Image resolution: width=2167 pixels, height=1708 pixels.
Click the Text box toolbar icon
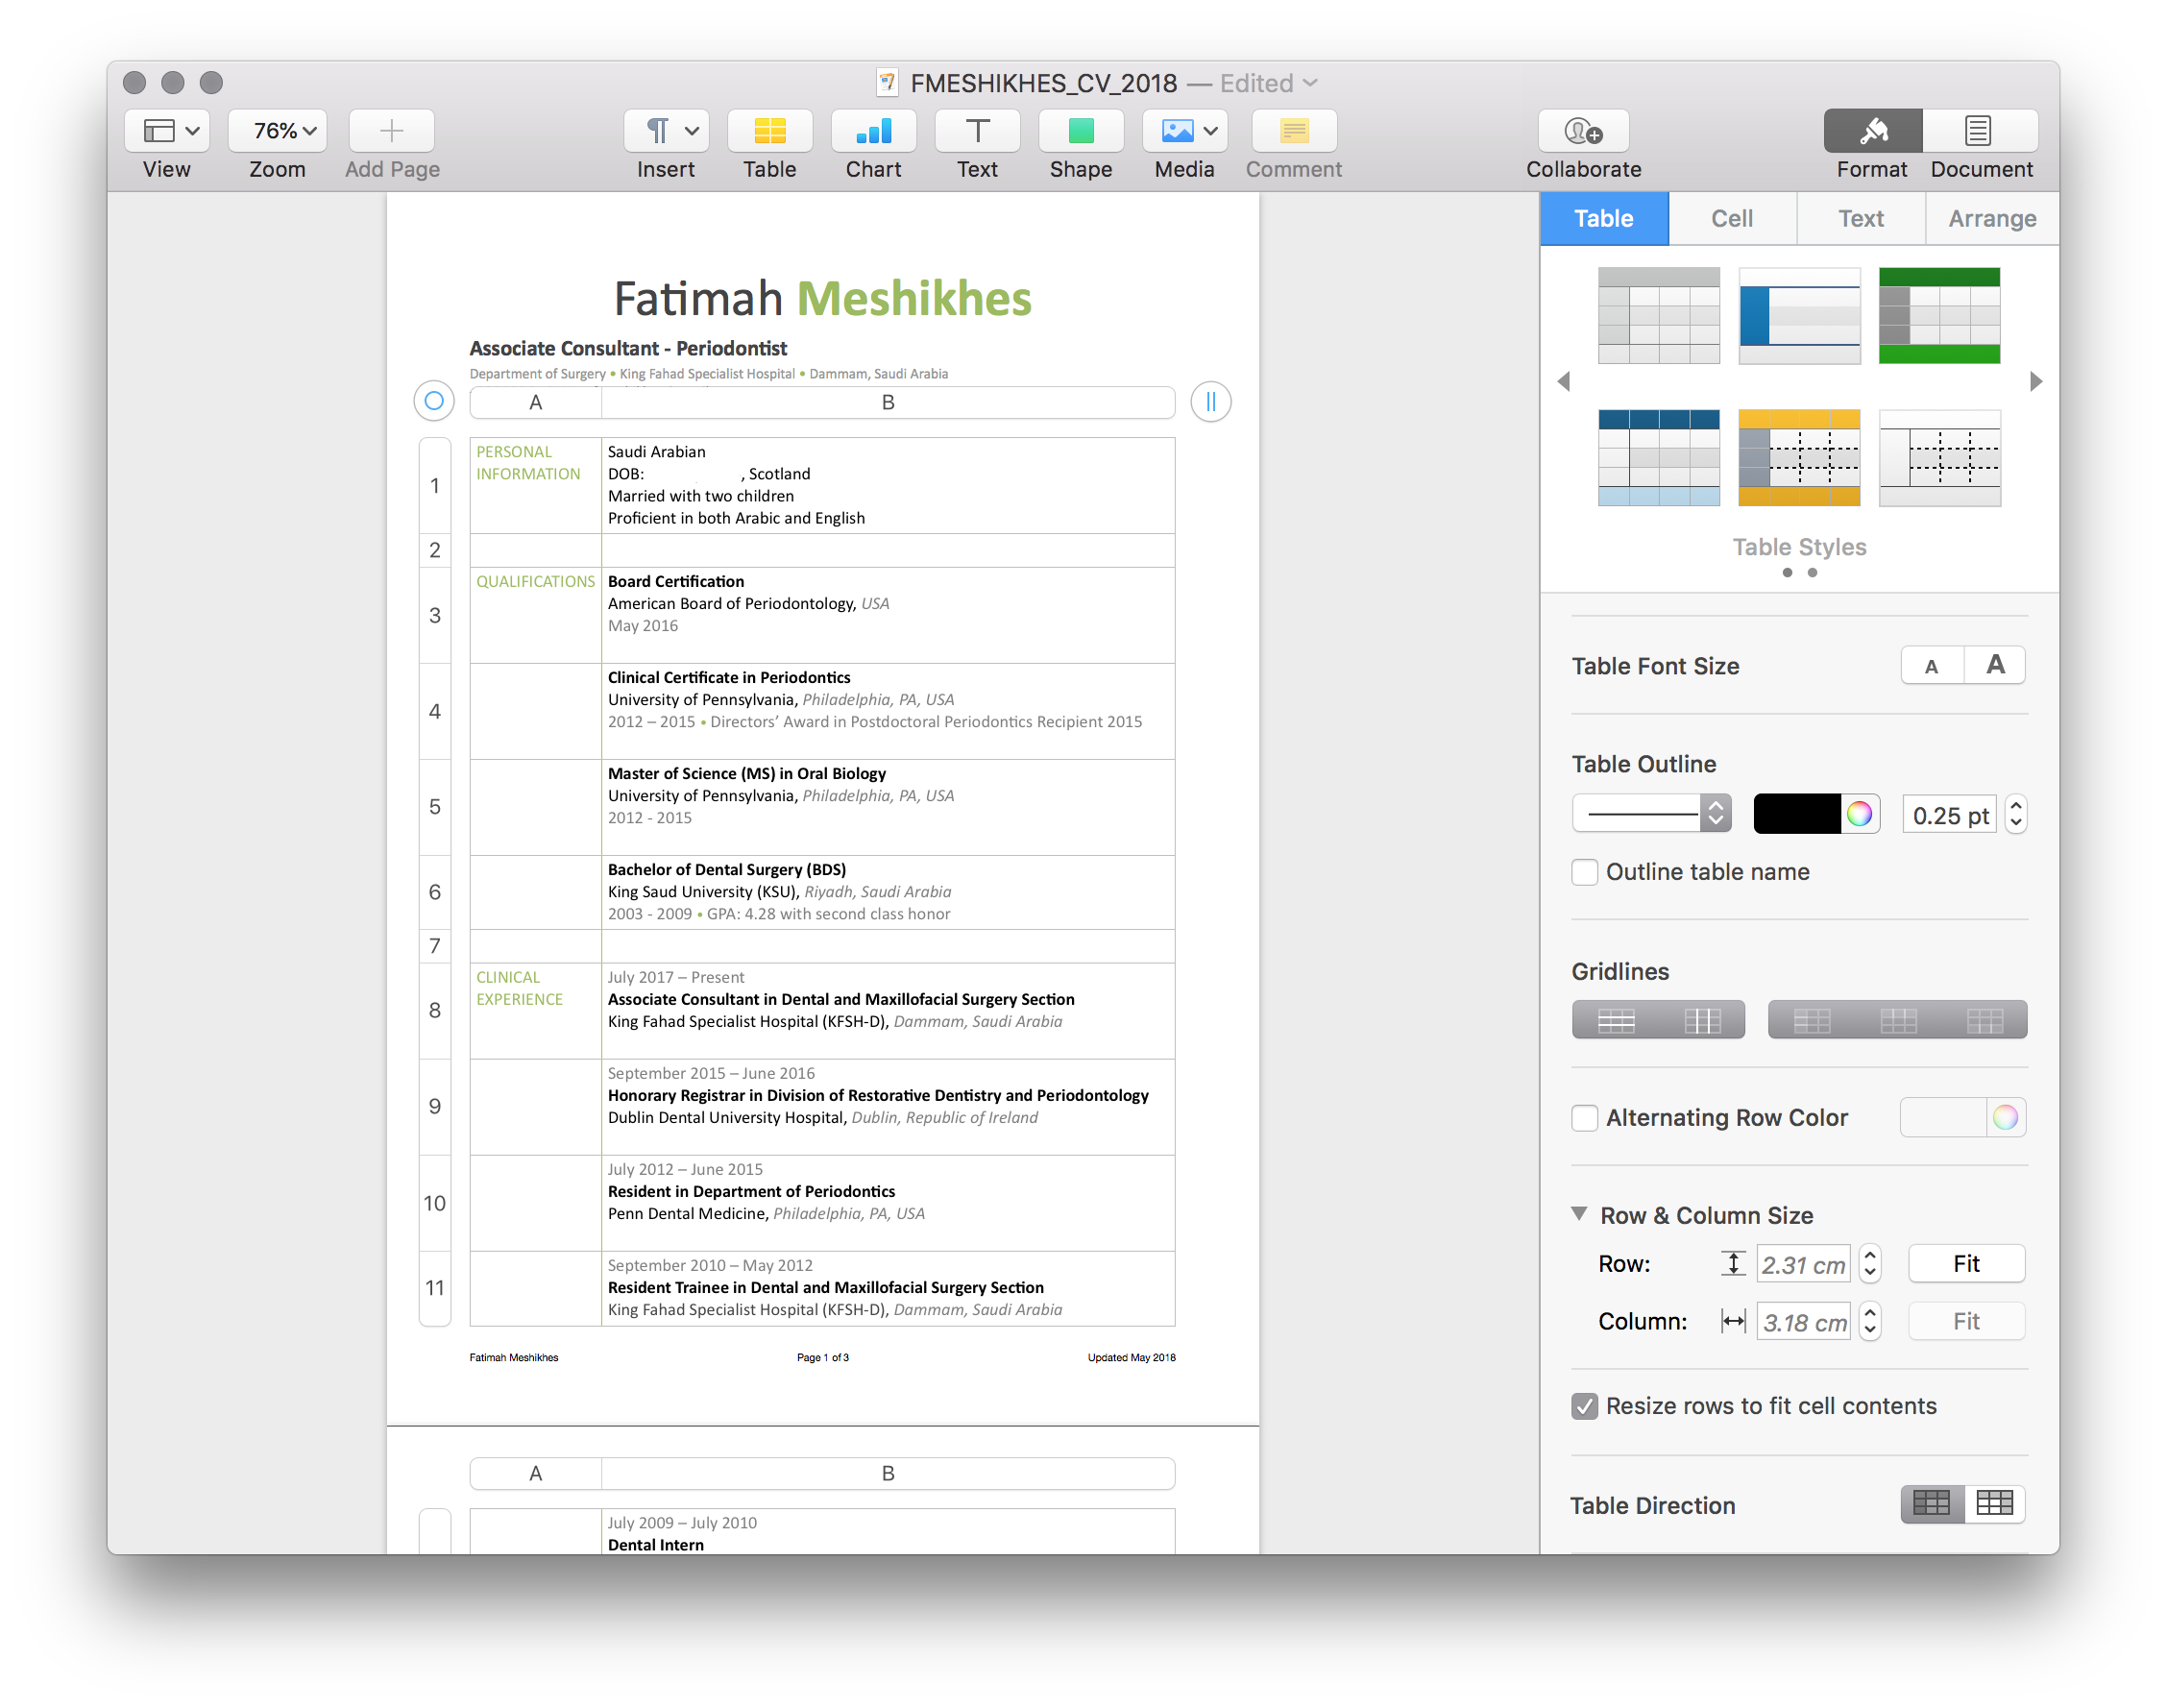click(x=977, y=130)
